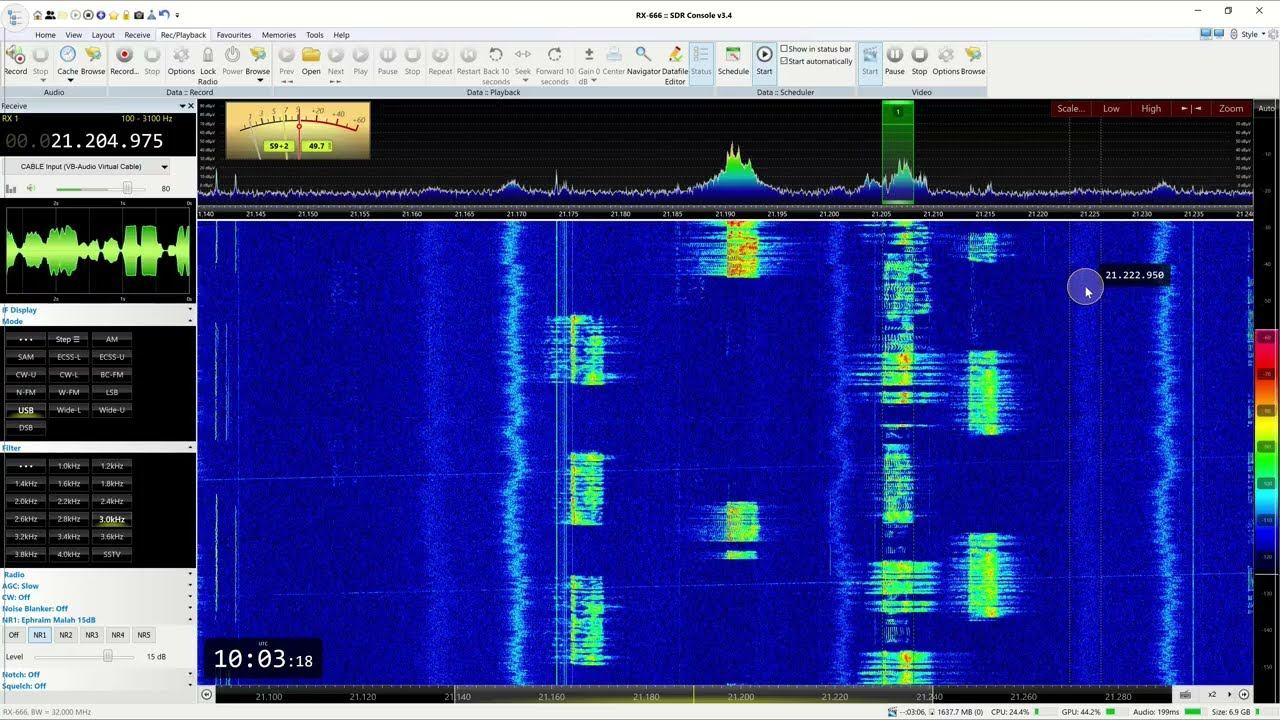Toggle Lock Radio
Viewport: 1280px width, 720px height.
click(208, 65)
